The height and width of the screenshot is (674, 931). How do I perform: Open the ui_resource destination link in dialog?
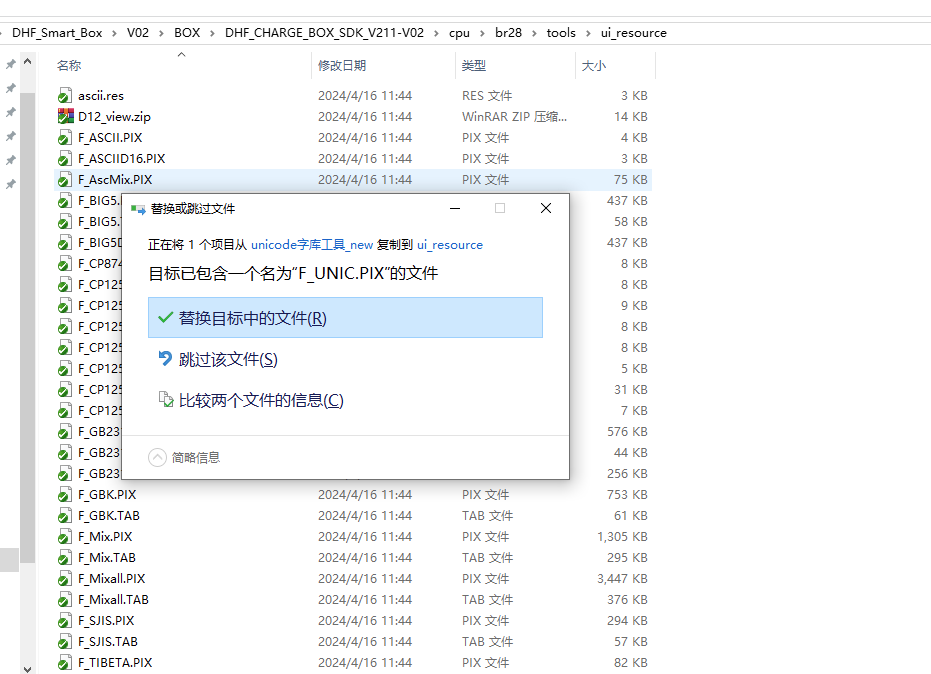click(449, 245)
